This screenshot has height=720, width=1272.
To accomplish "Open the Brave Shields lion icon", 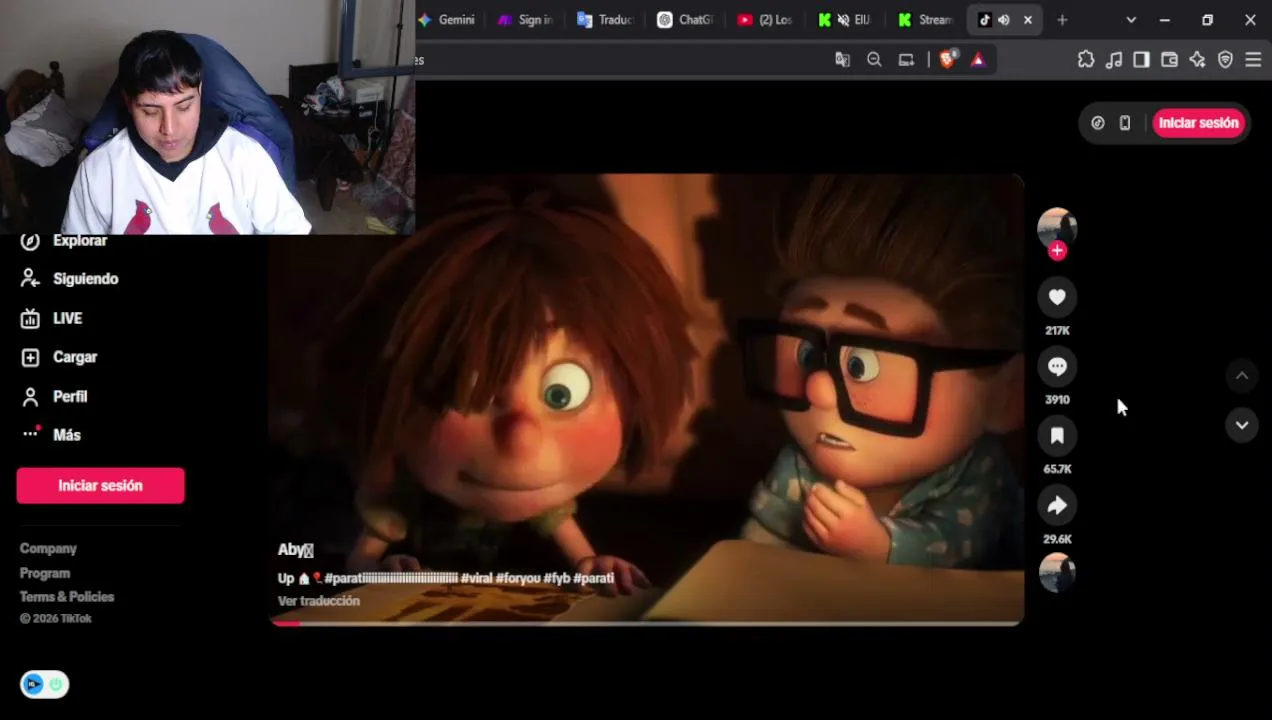I will (947, 59).
